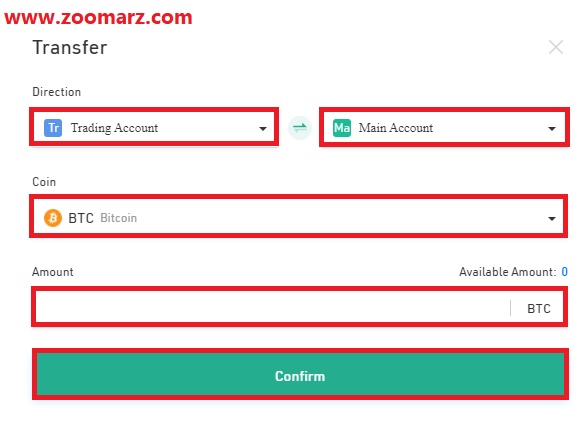
Task: Expand the Trading Account dropdown arrow
Action: click(x=263, y=129)
